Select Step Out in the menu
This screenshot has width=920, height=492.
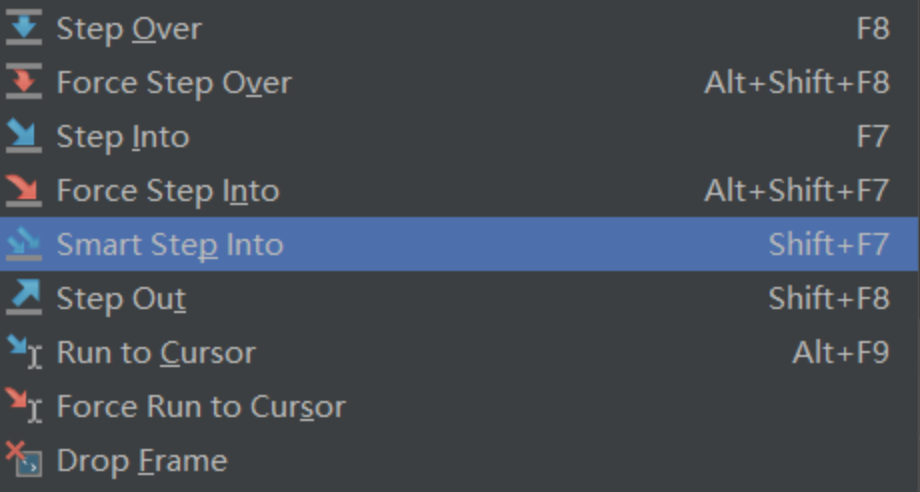(460, 298)
